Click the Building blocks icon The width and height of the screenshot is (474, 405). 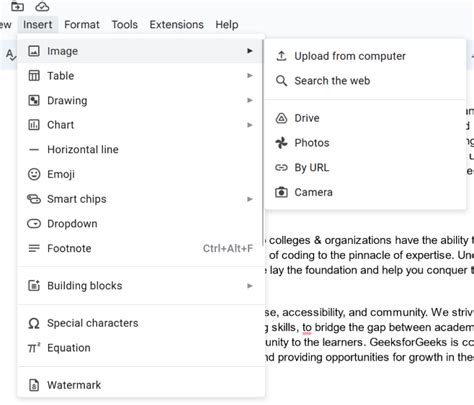[x=34, y=286]
